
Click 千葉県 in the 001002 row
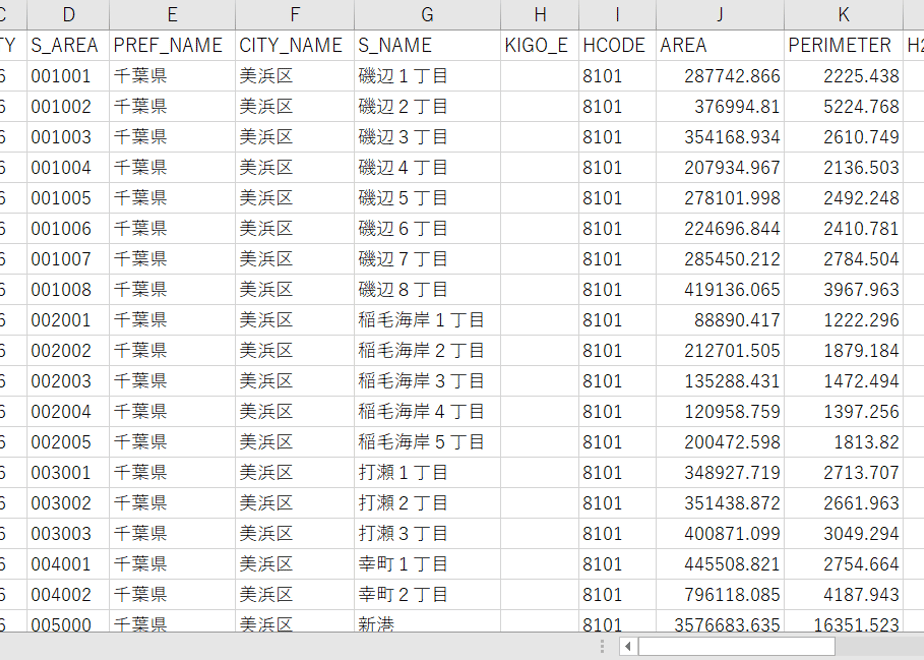pyautogui.click(x=172, y=107)
